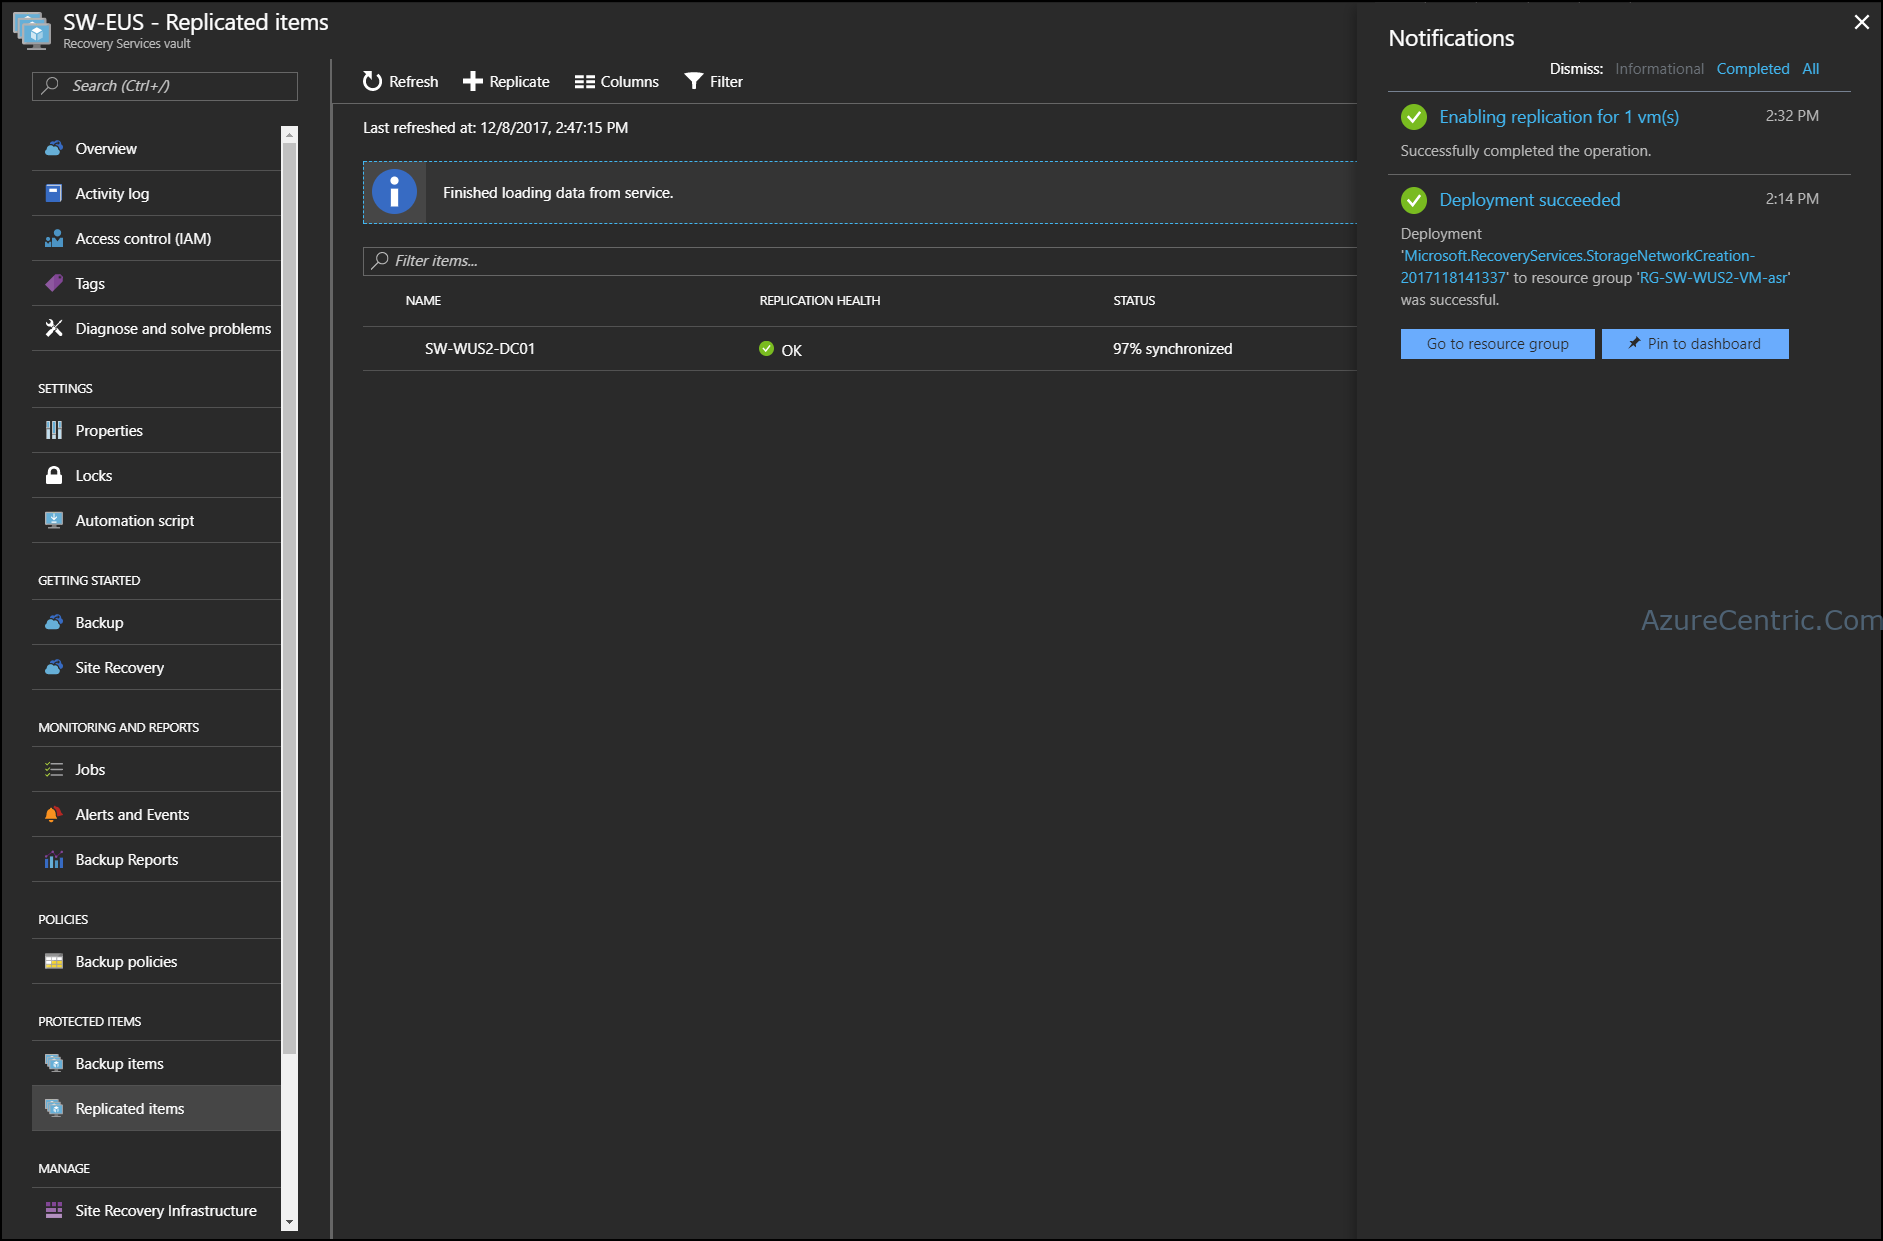The image size is (1883, 1241).
Task: Click the 97% synchronized status
Action: [1172, 349]
